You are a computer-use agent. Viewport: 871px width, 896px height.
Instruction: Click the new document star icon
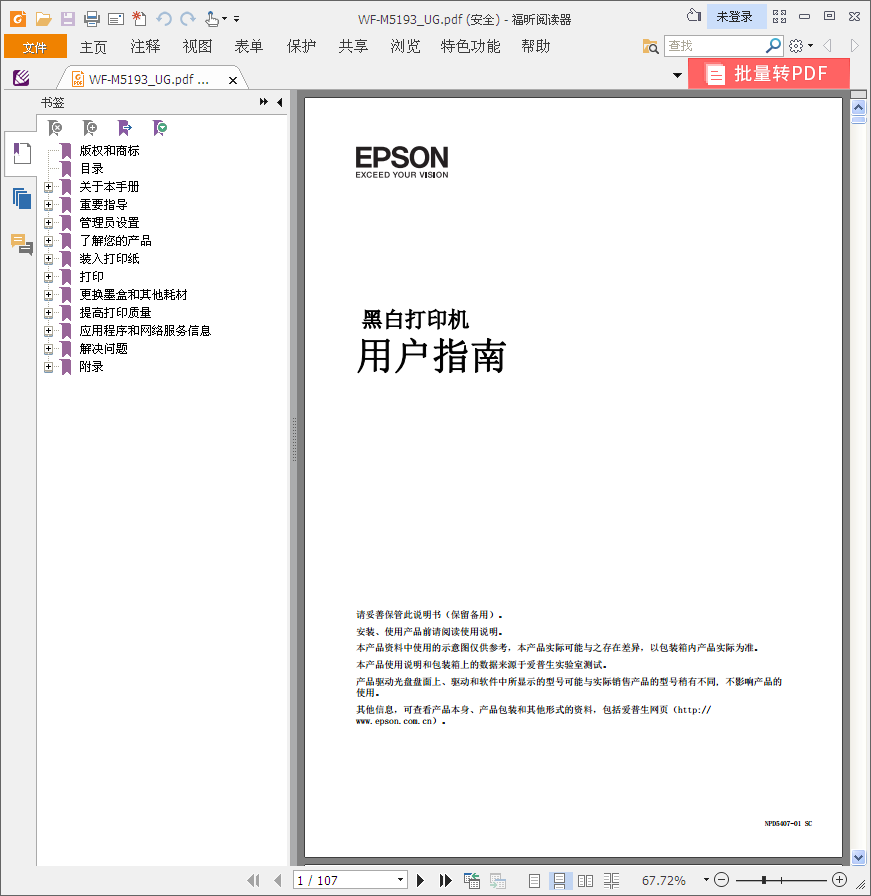pos(139,19)
